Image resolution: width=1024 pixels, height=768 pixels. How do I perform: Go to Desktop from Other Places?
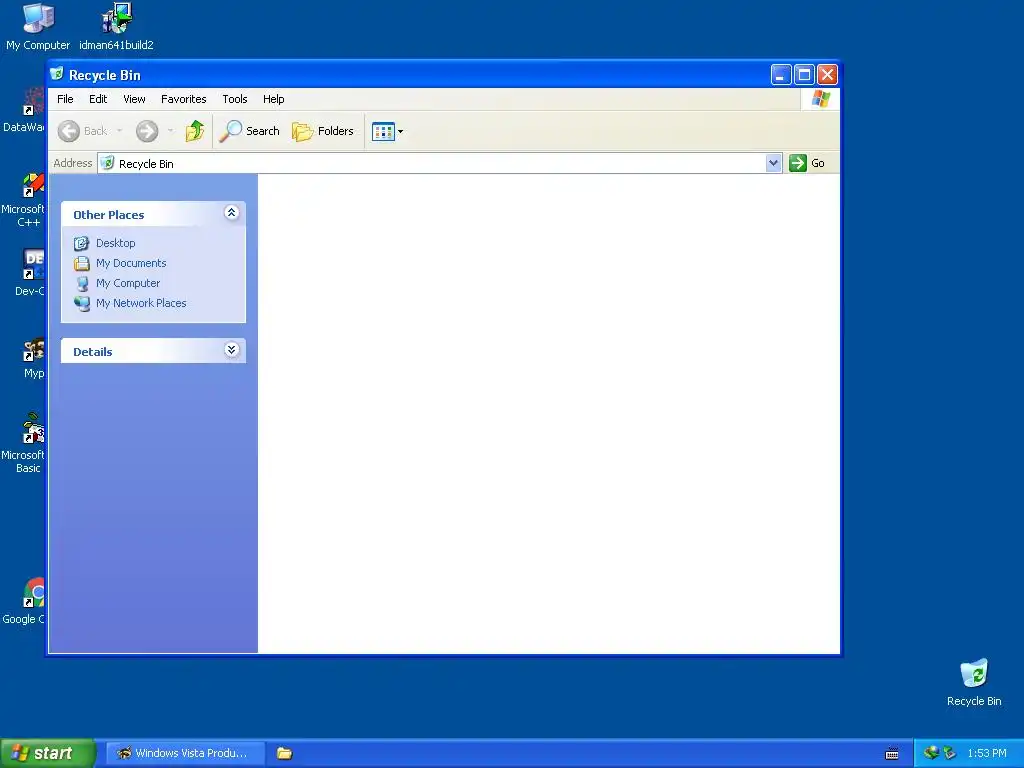pos(116,243)
